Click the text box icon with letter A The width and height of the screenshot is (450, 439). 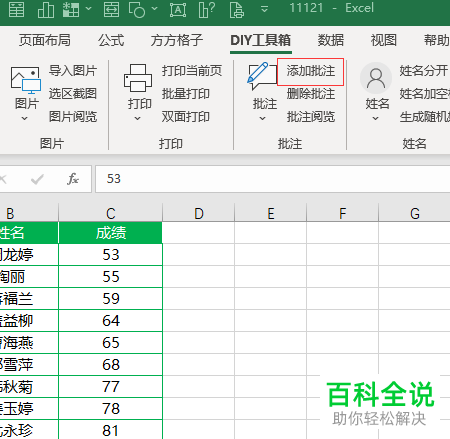pos(178,10)
